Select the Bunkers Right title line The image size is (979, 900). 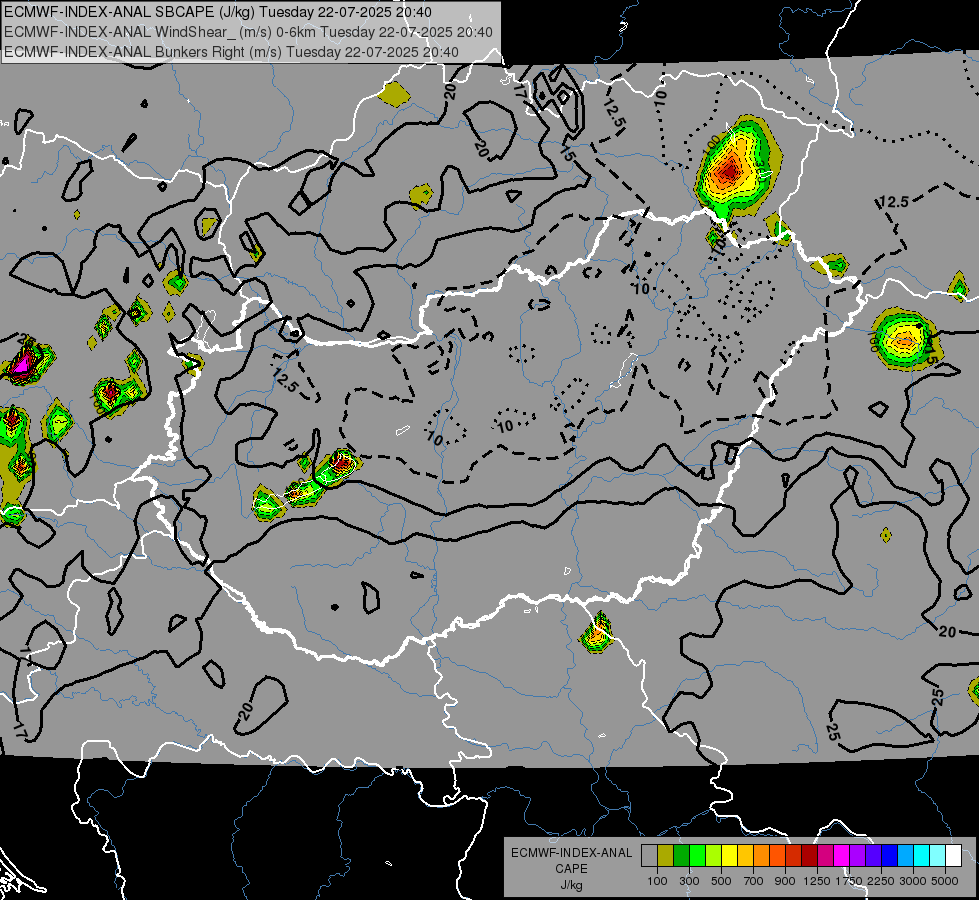click(231, 52)
